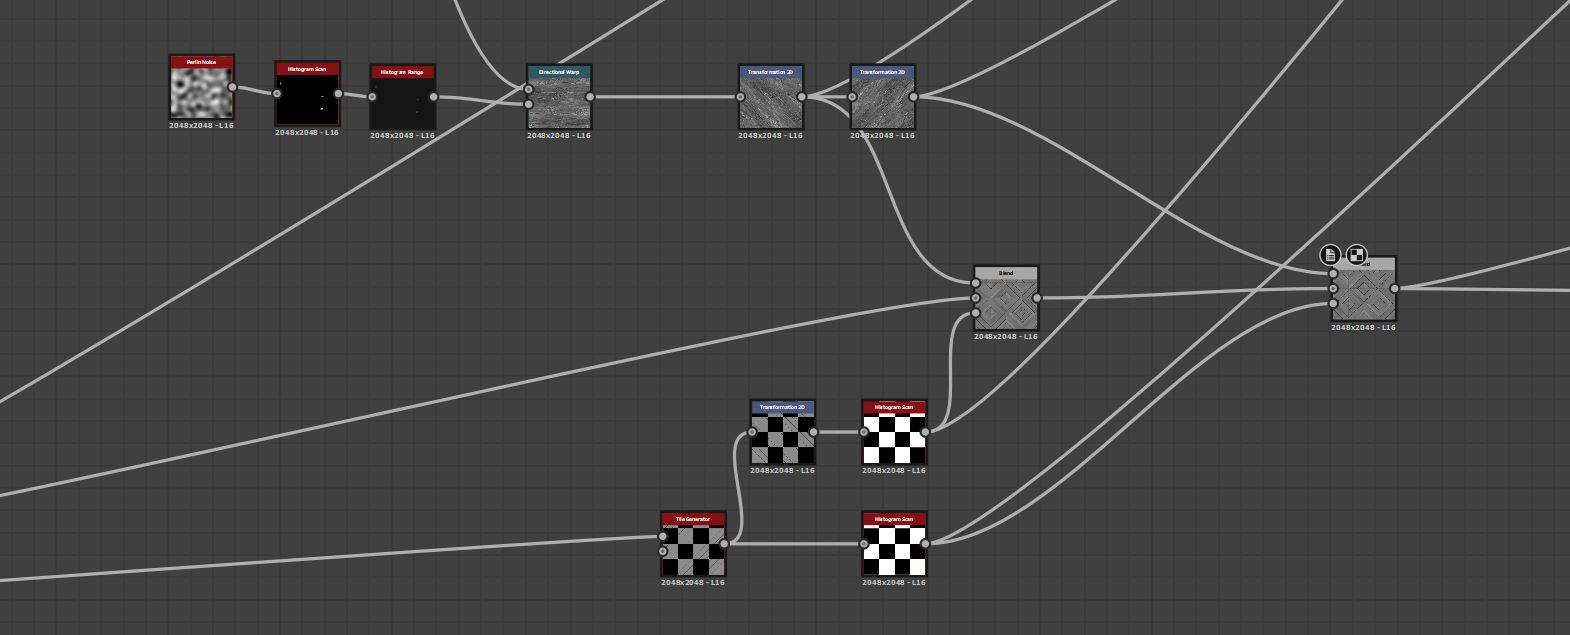The image size is (1570, 635).
Task: Click the lower input connector of Directional Warp
Action: 529,104
